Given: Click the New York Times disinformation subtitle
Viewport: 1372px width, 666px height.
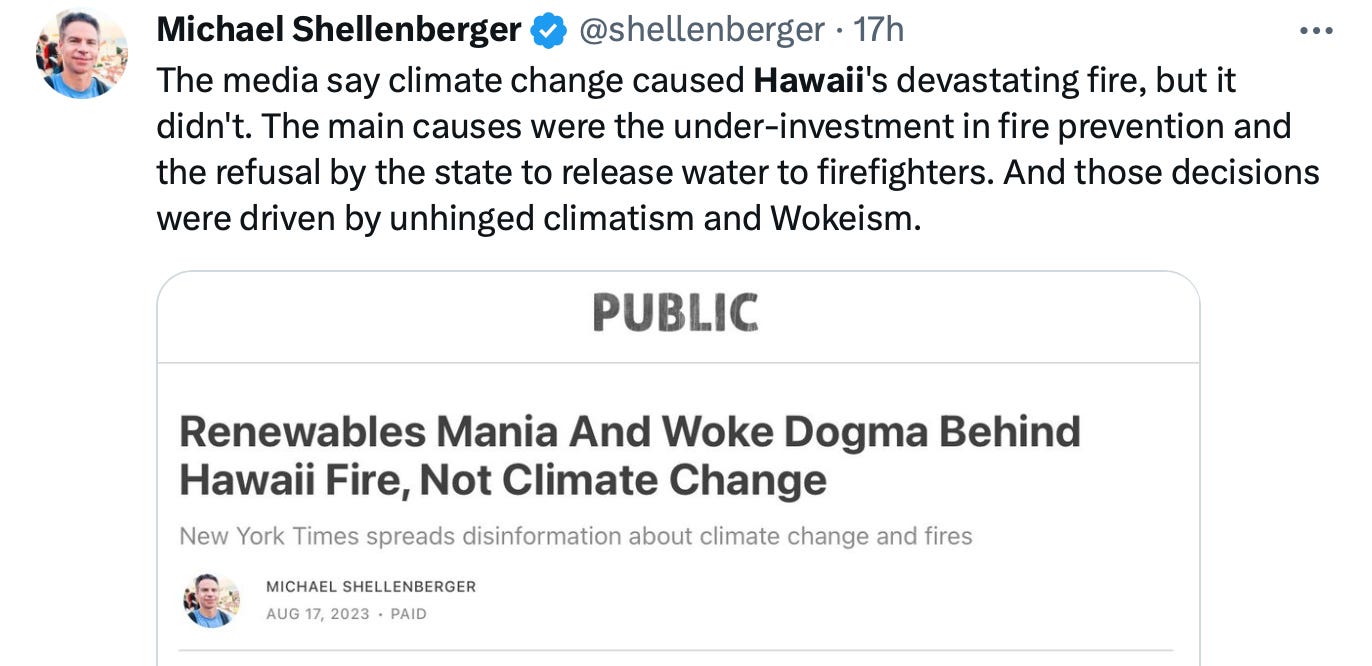Looking at the screenshot, I should (574, 536).
